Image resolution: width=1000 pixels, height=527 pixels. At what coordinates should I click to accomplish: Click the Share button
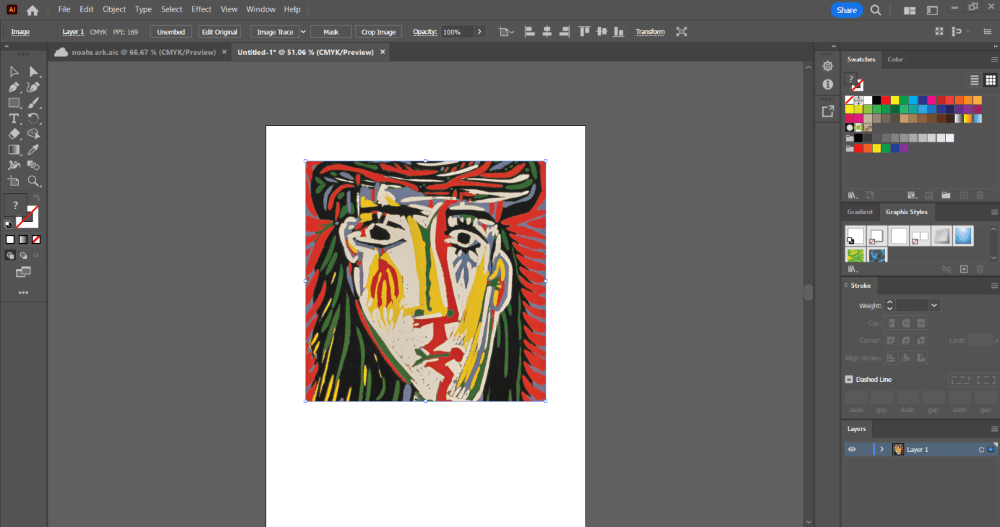pos(846,10)
